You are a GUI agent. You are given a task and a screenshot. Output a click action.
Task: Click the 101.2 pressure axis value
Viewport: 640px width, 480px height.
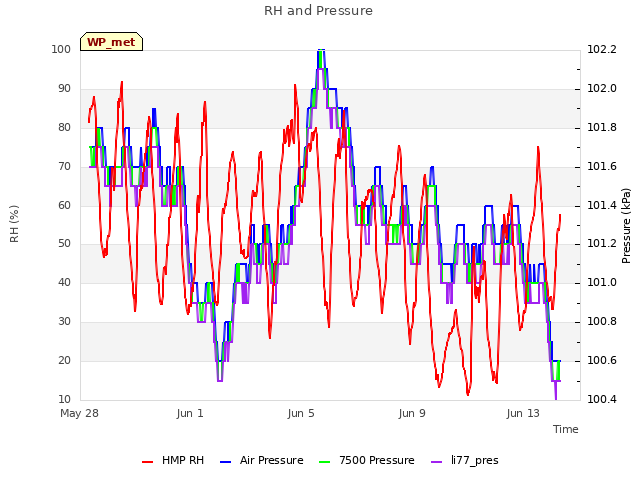(602, 244)
